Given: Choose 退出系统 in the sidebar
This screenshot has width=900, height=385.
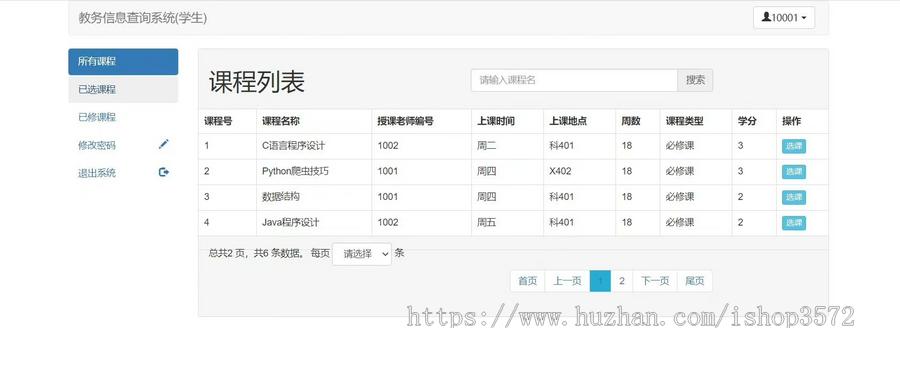Looking at the screenshot, I should (123, 173).
